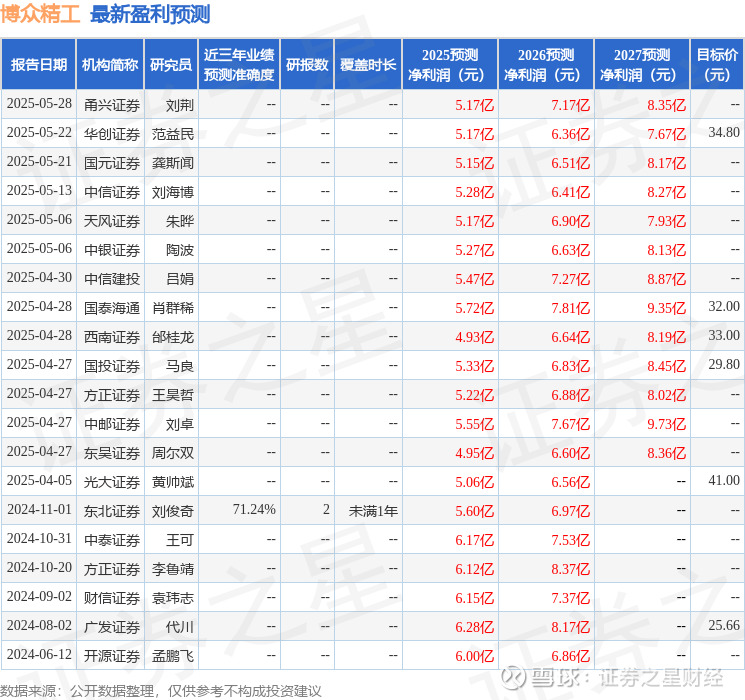Select the 华创证券 institution cell

(x=112, y=134)
